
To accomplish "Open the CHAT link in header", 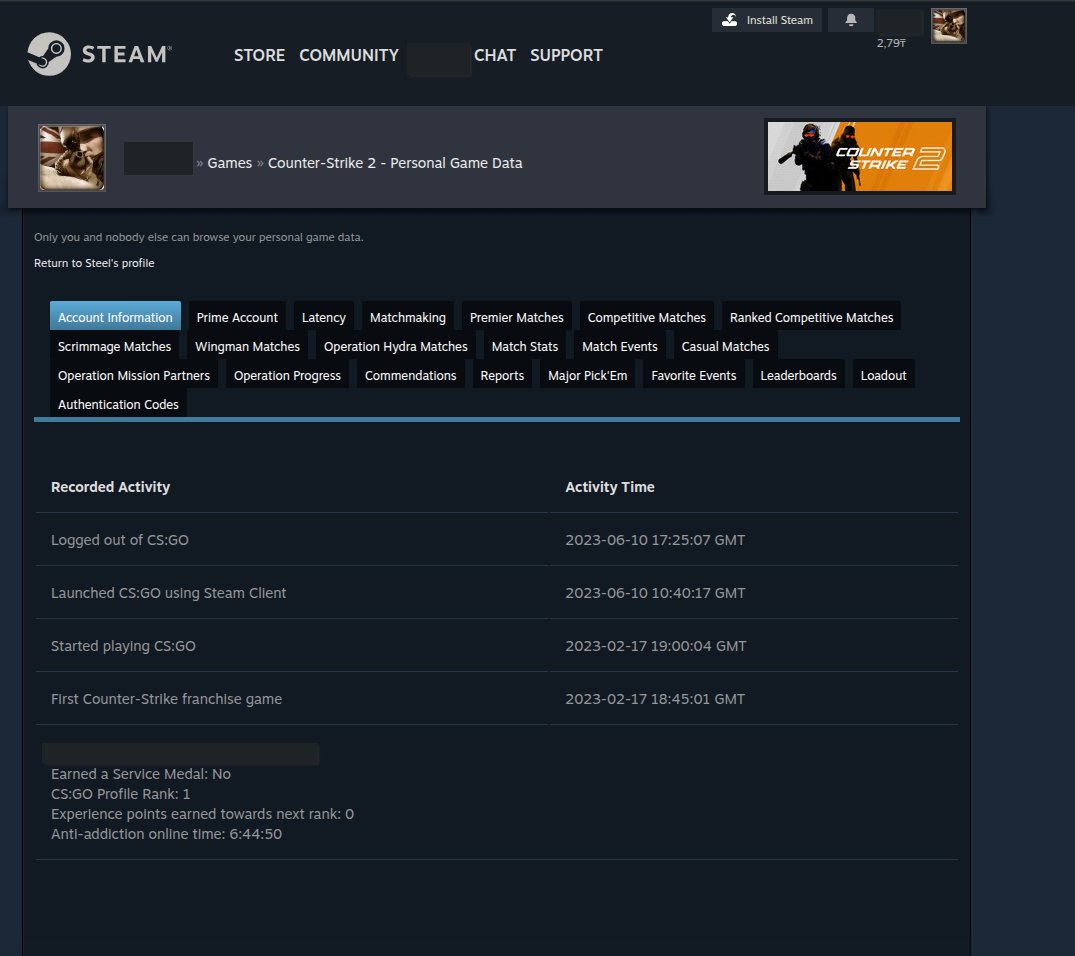I will click(495, 55).
